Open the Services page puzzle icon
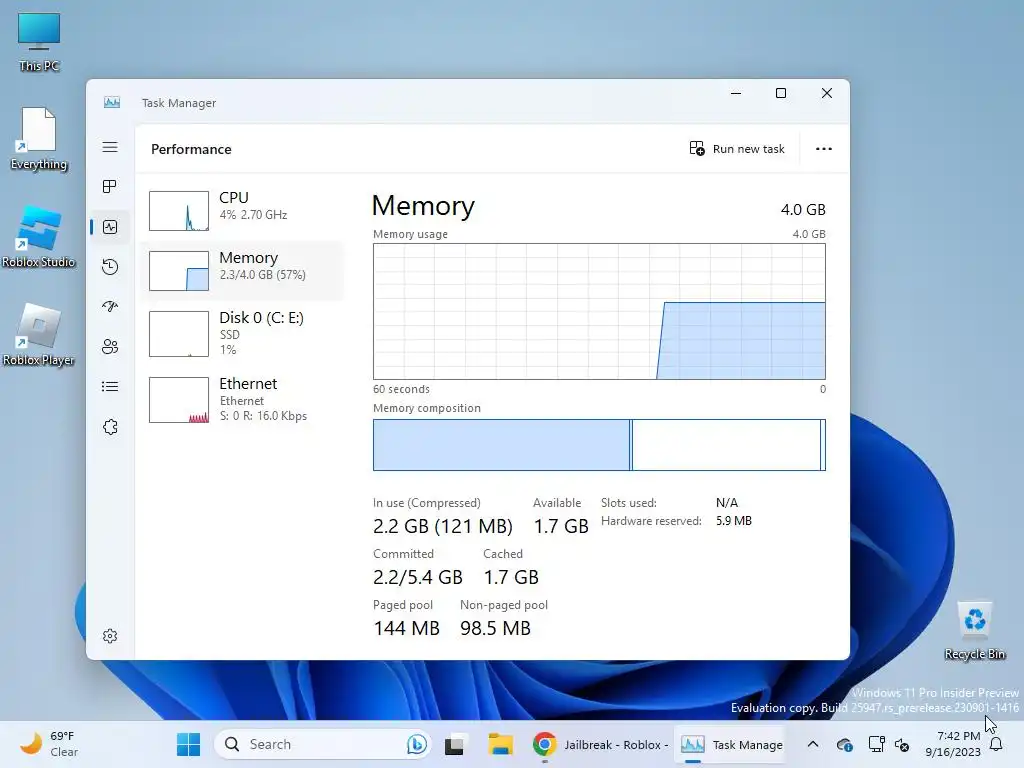This screenshot has height=768, width=1024. (x=110, y=427)
